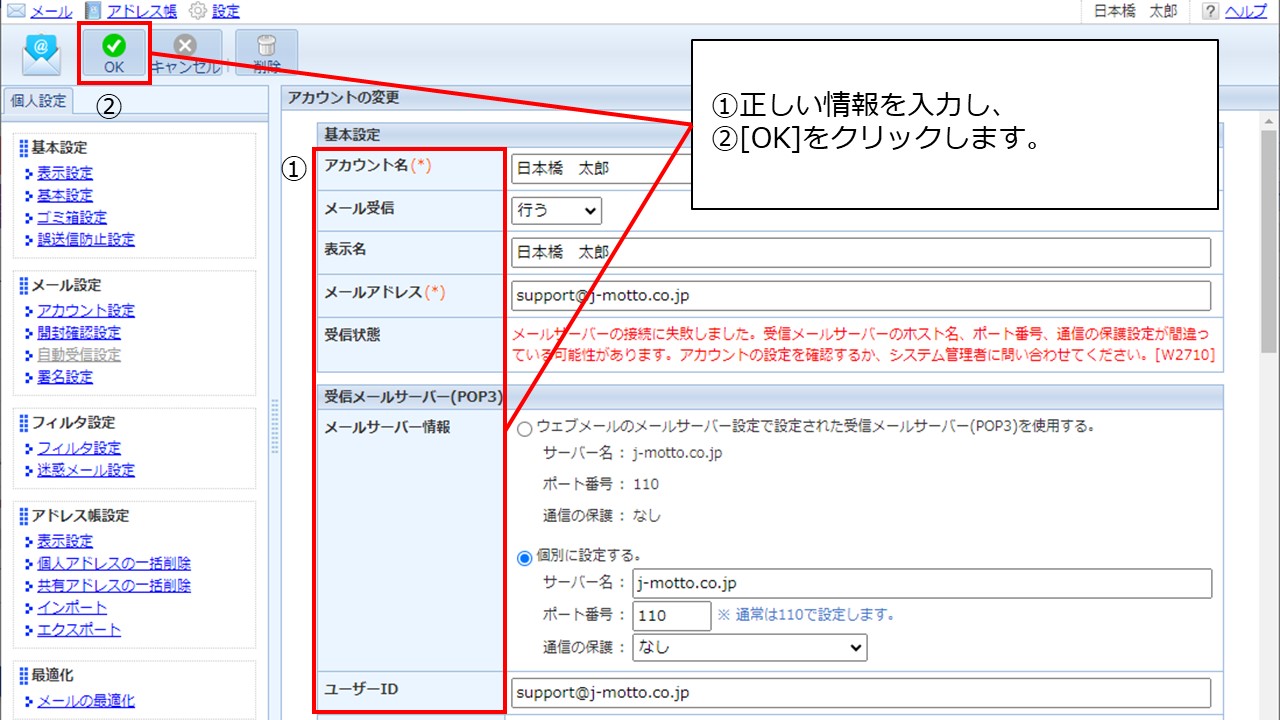Screen dimensions: 1280x720
Task: Open インポート in the sidebar
Action: coord(72,607)
